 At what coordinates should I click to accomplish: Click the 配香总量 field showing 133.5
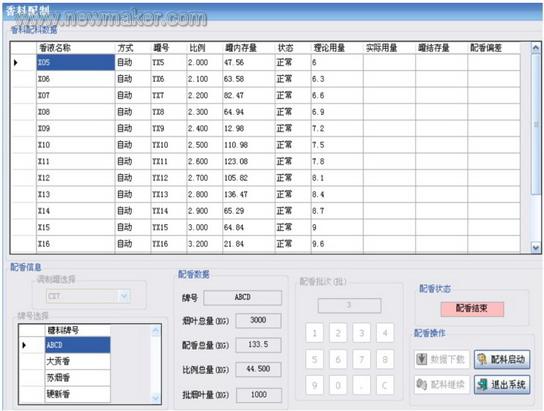coord(258,345)
